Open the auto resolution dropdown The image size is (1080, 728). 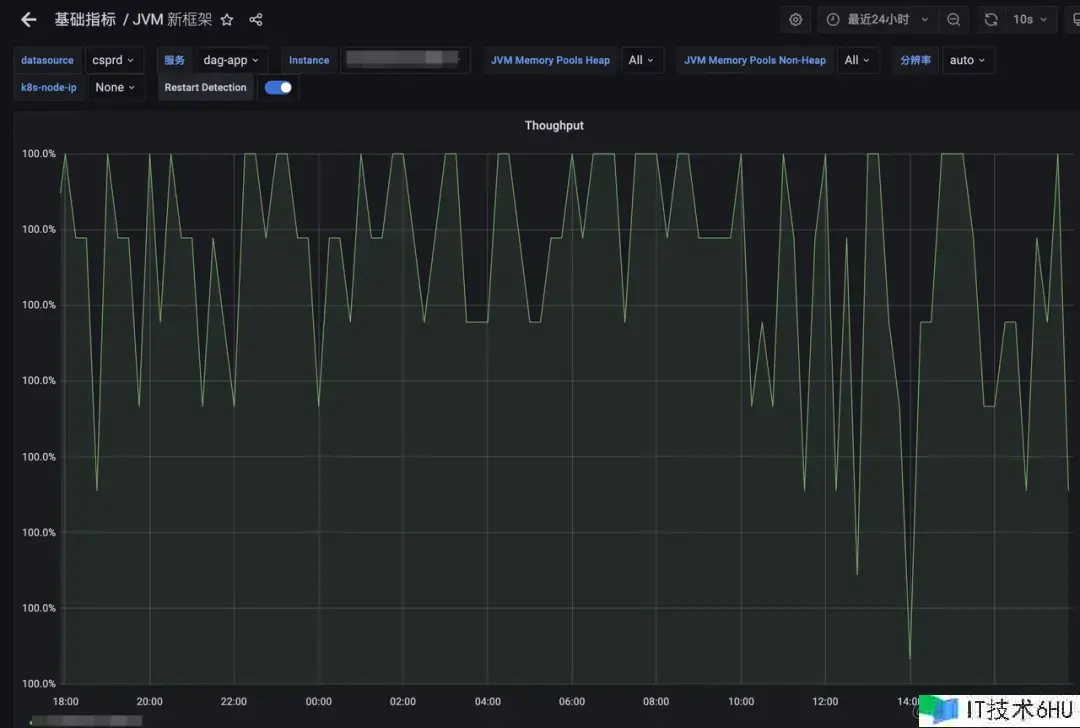click(967, 60)
